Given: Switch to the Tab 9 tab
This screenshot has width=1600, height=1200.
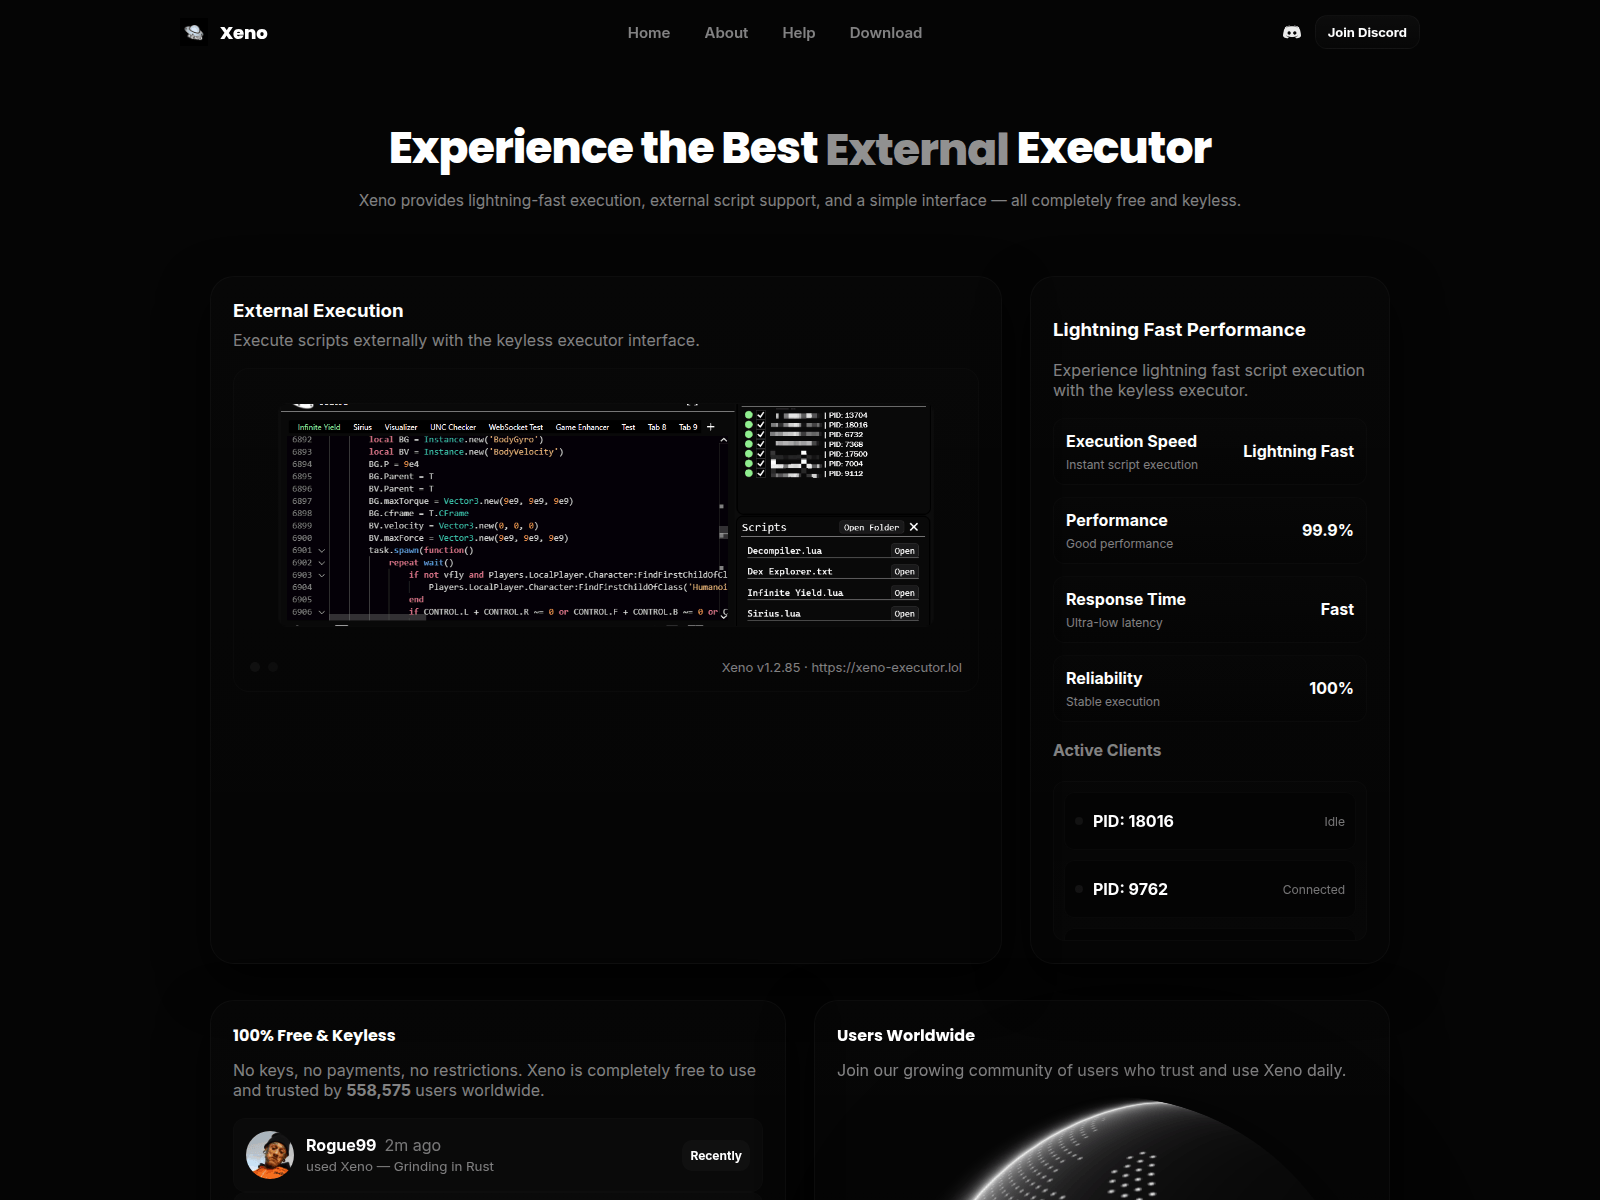Looking at the screenshot, I should [x=688, y=427].
